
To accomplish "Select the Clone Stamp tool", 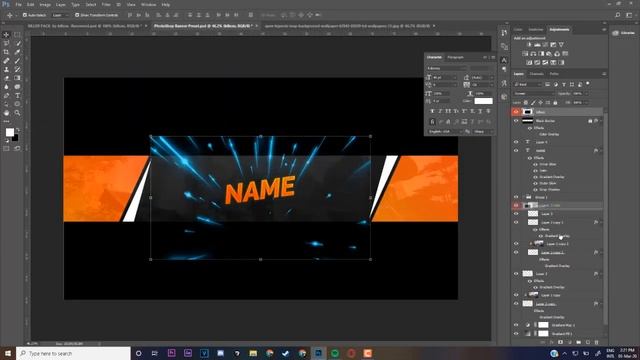I will coord(6,69).
